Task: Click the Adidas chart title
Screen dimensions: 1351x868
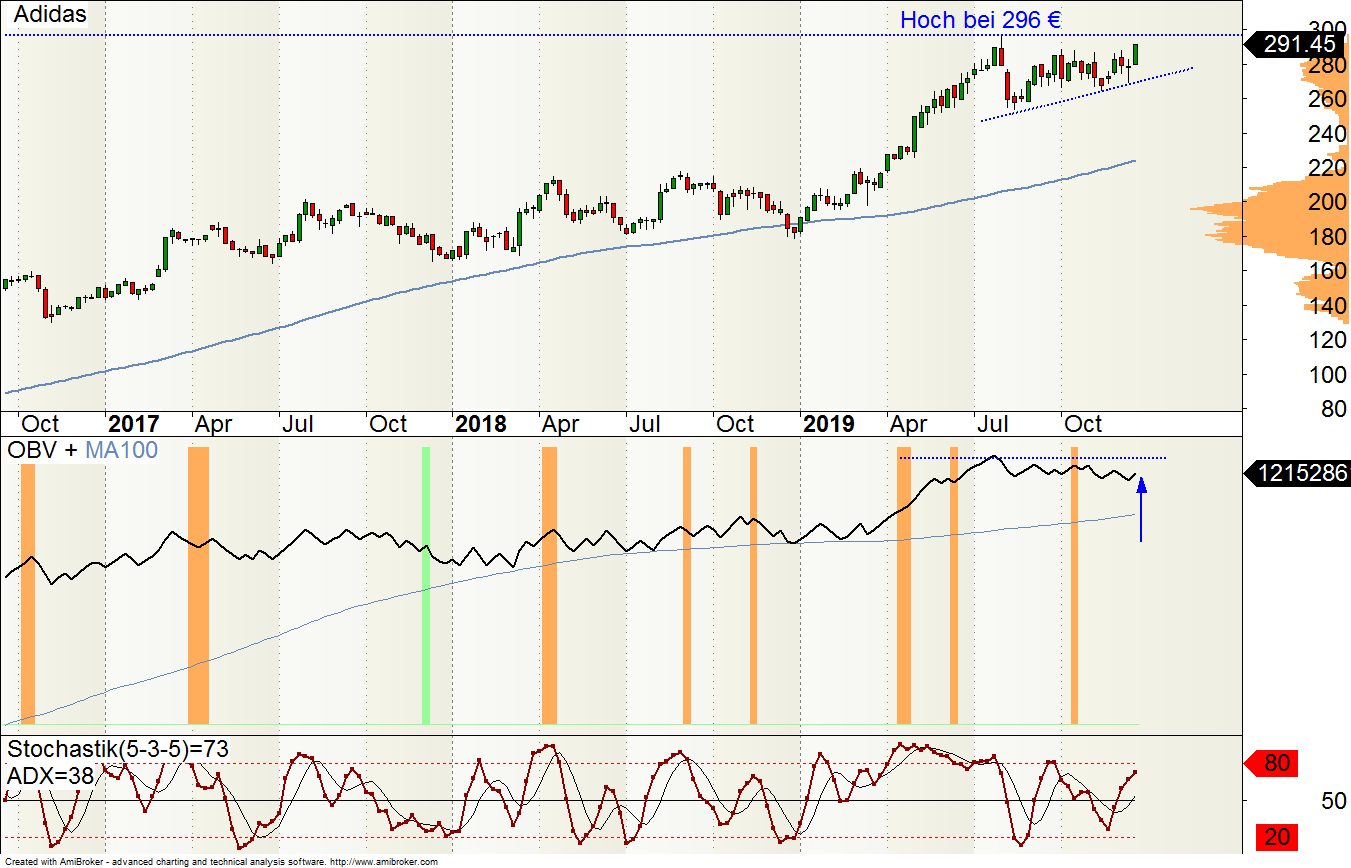Action: [50, 15]
